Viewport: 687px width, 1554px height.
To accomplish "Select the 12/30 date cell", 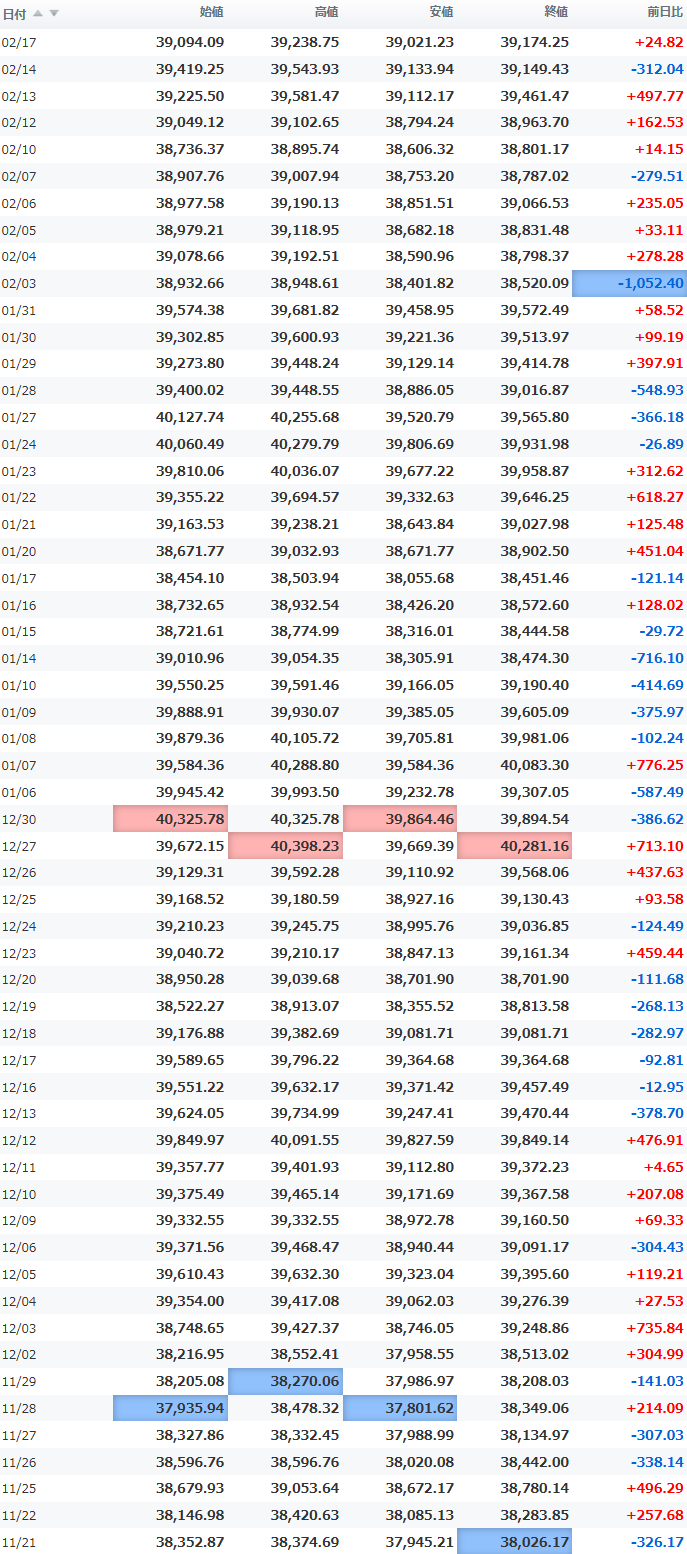I will [18, 819].
